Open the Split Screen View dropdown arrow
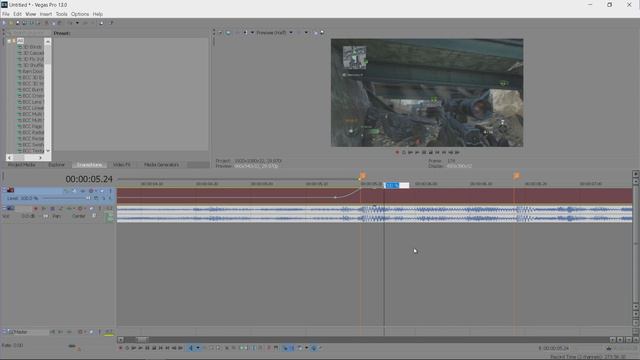Viewport: 640px width, 360px height. click(x=252, y=33)
